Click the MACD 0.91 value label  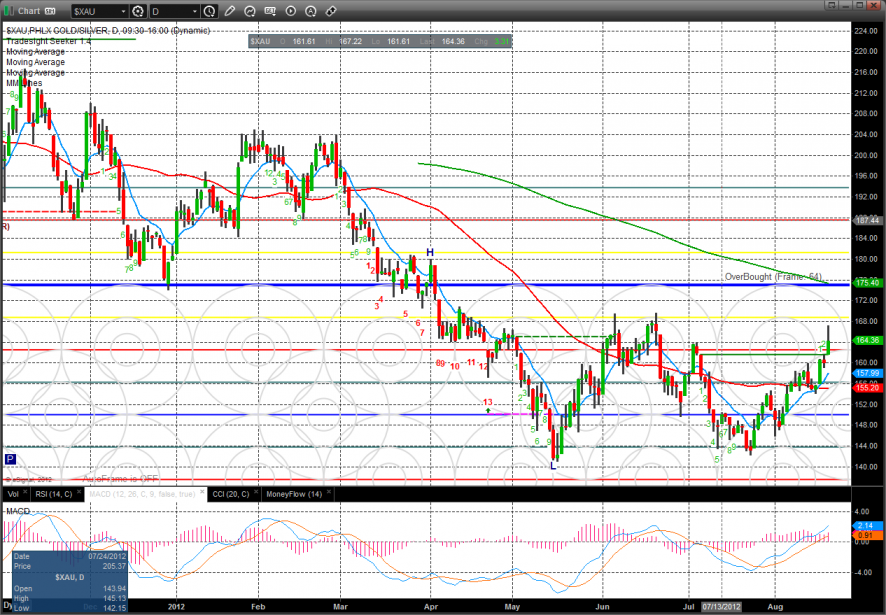pos(866,535)
